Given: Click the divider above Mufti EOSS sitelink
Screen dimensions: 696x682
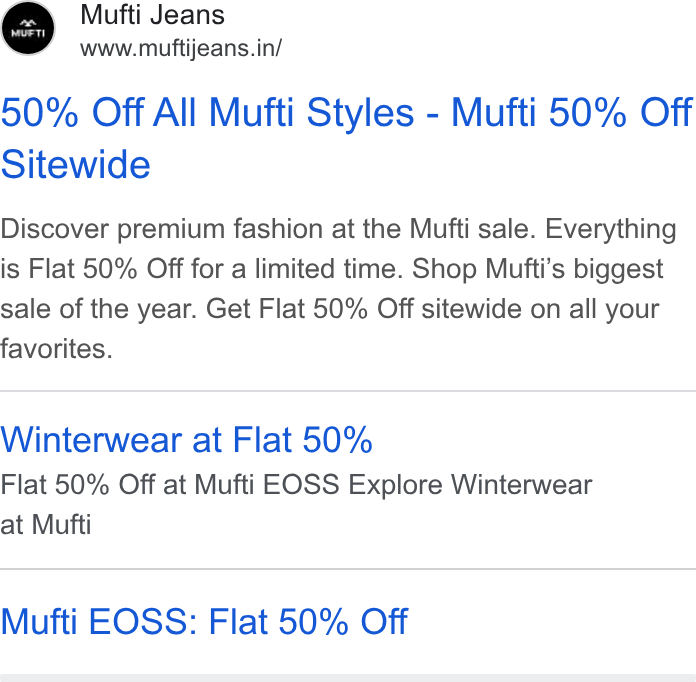Looking at the screenshot, I should (348, 569).
